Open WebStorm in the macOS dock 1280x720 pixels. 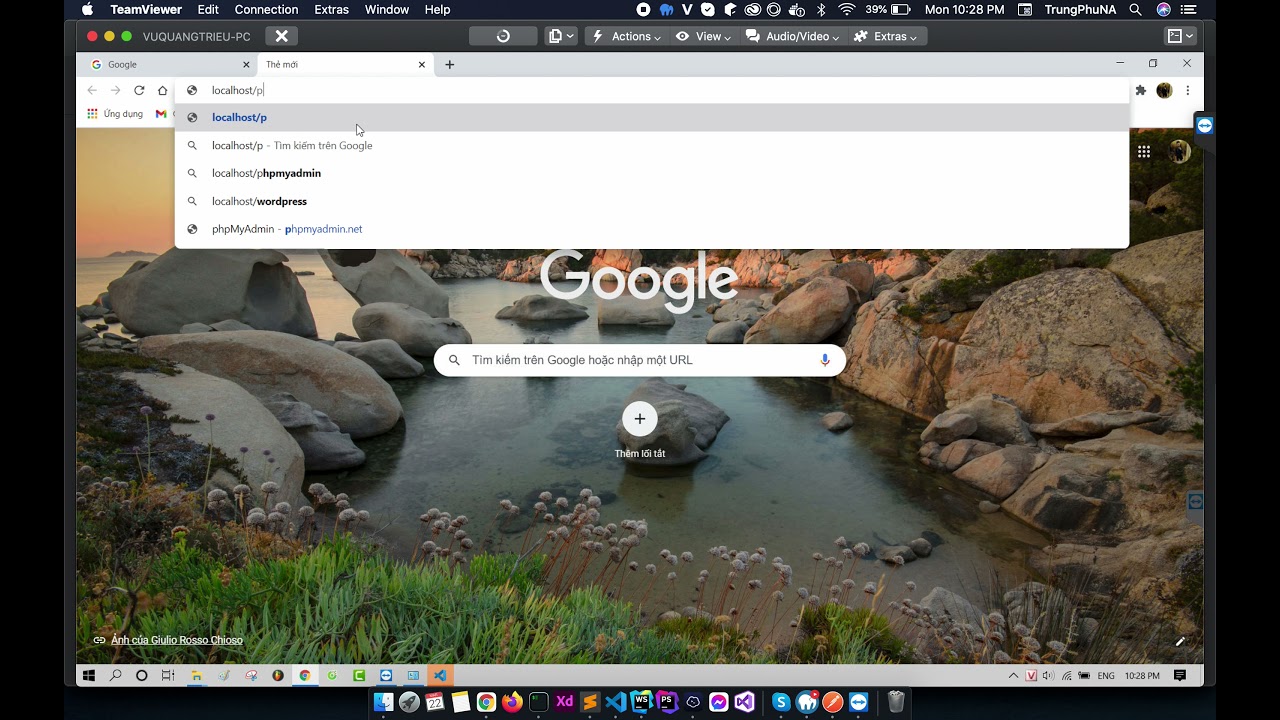[x=642, y=702]
